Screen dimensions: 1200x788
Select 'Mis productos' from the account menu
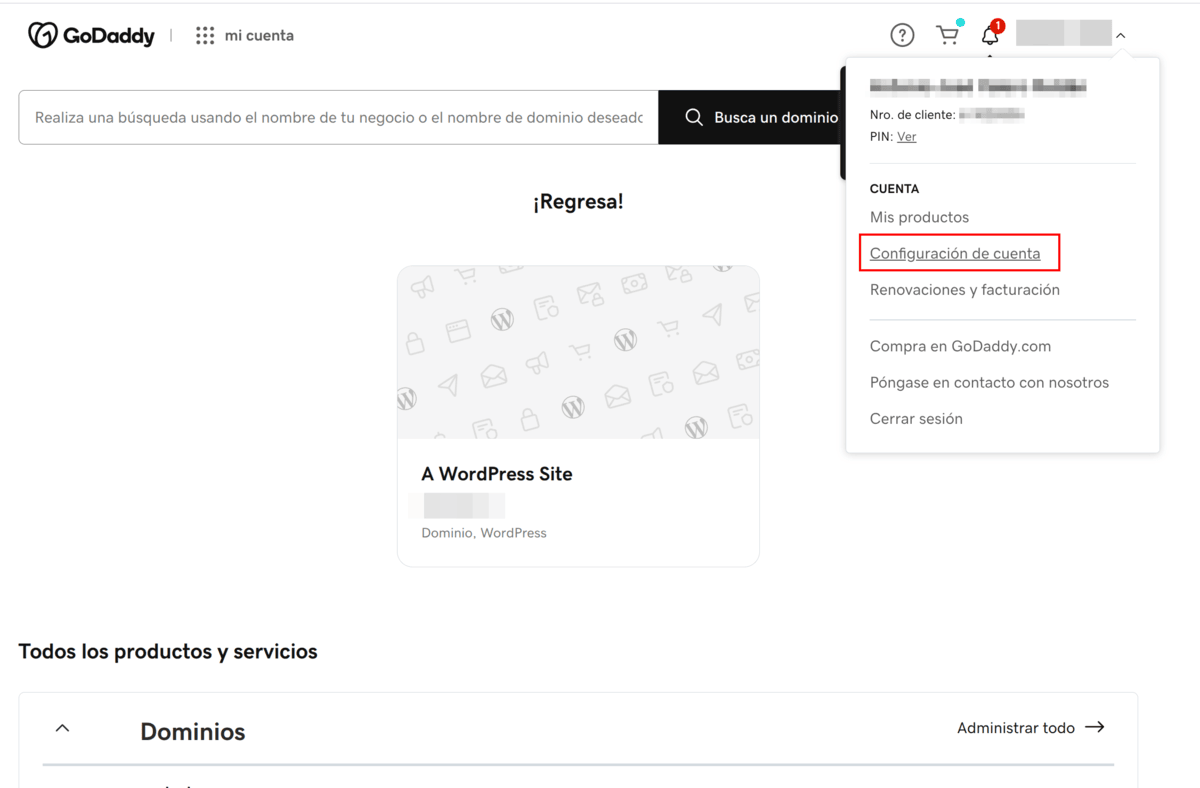pos(918,217)
